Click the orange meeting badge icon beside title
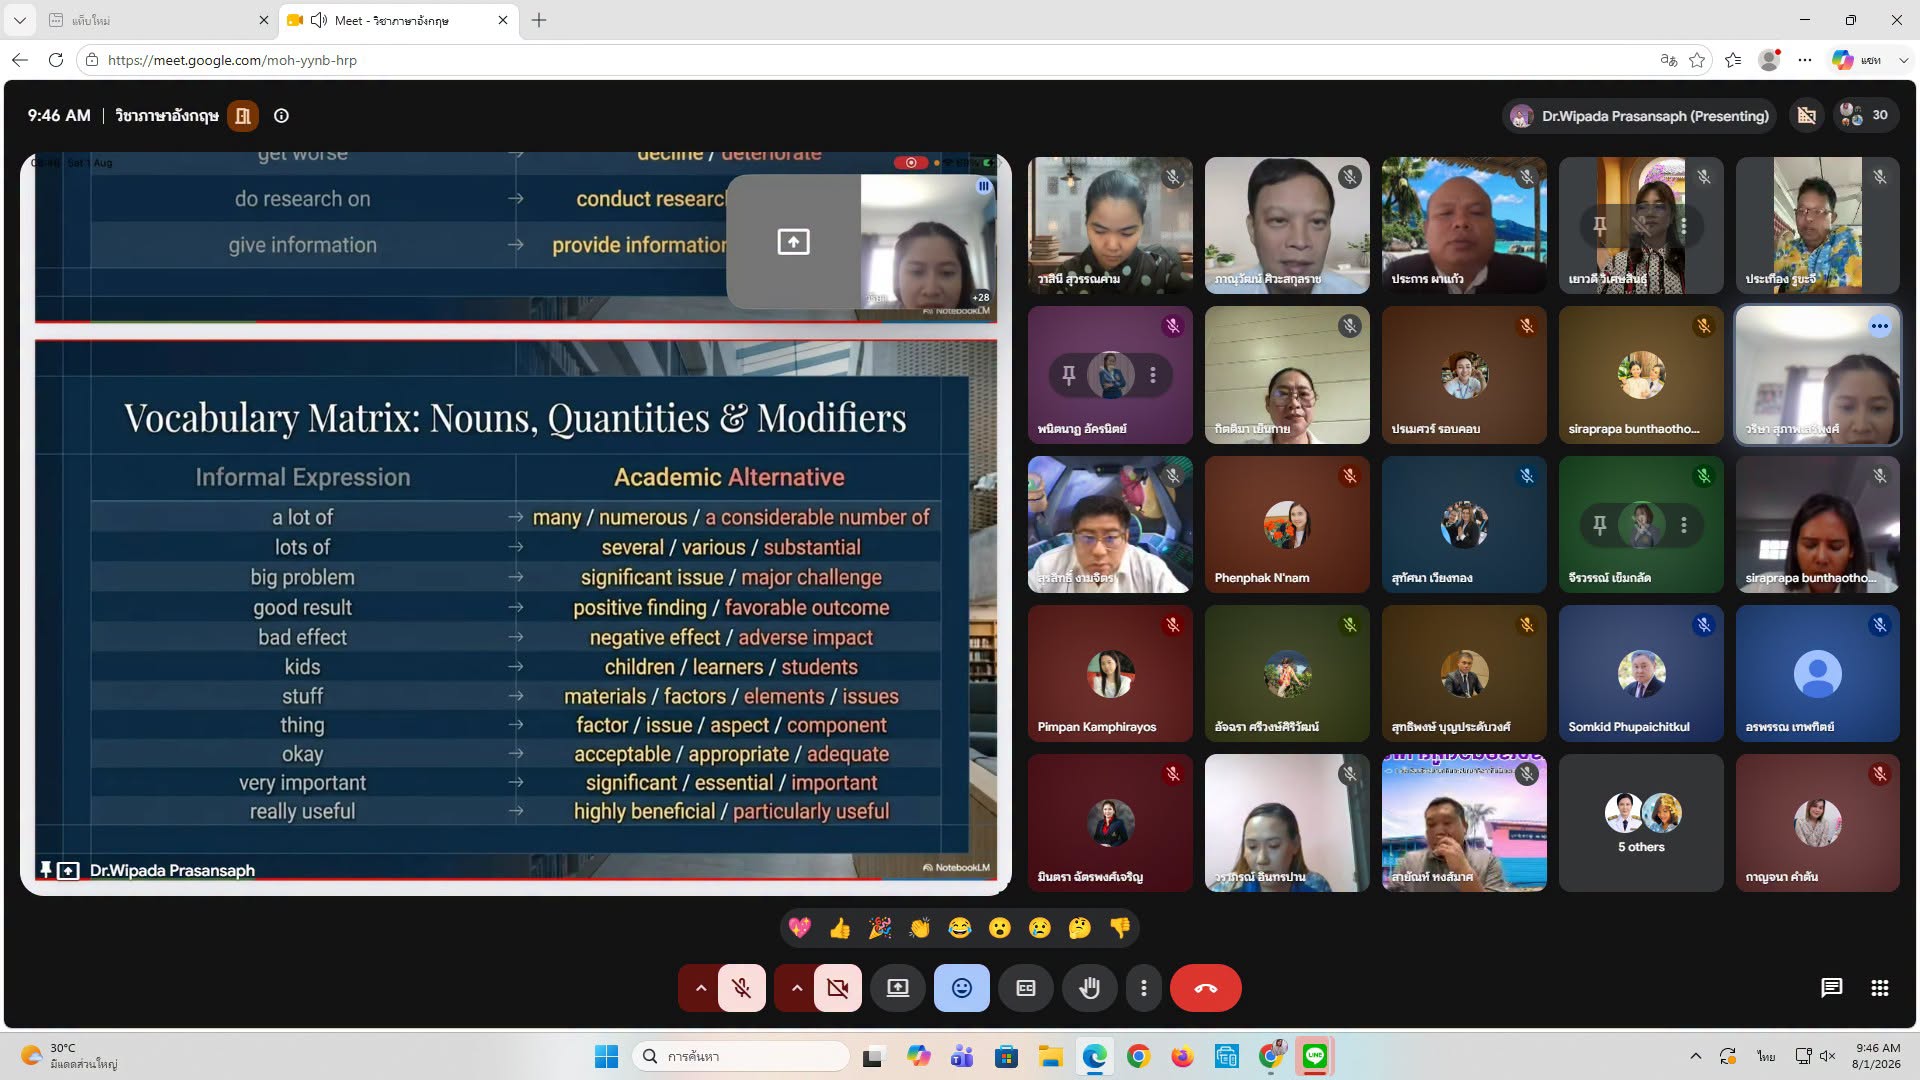Screen dimensions: 1920x1080 [x=243, y=116]
